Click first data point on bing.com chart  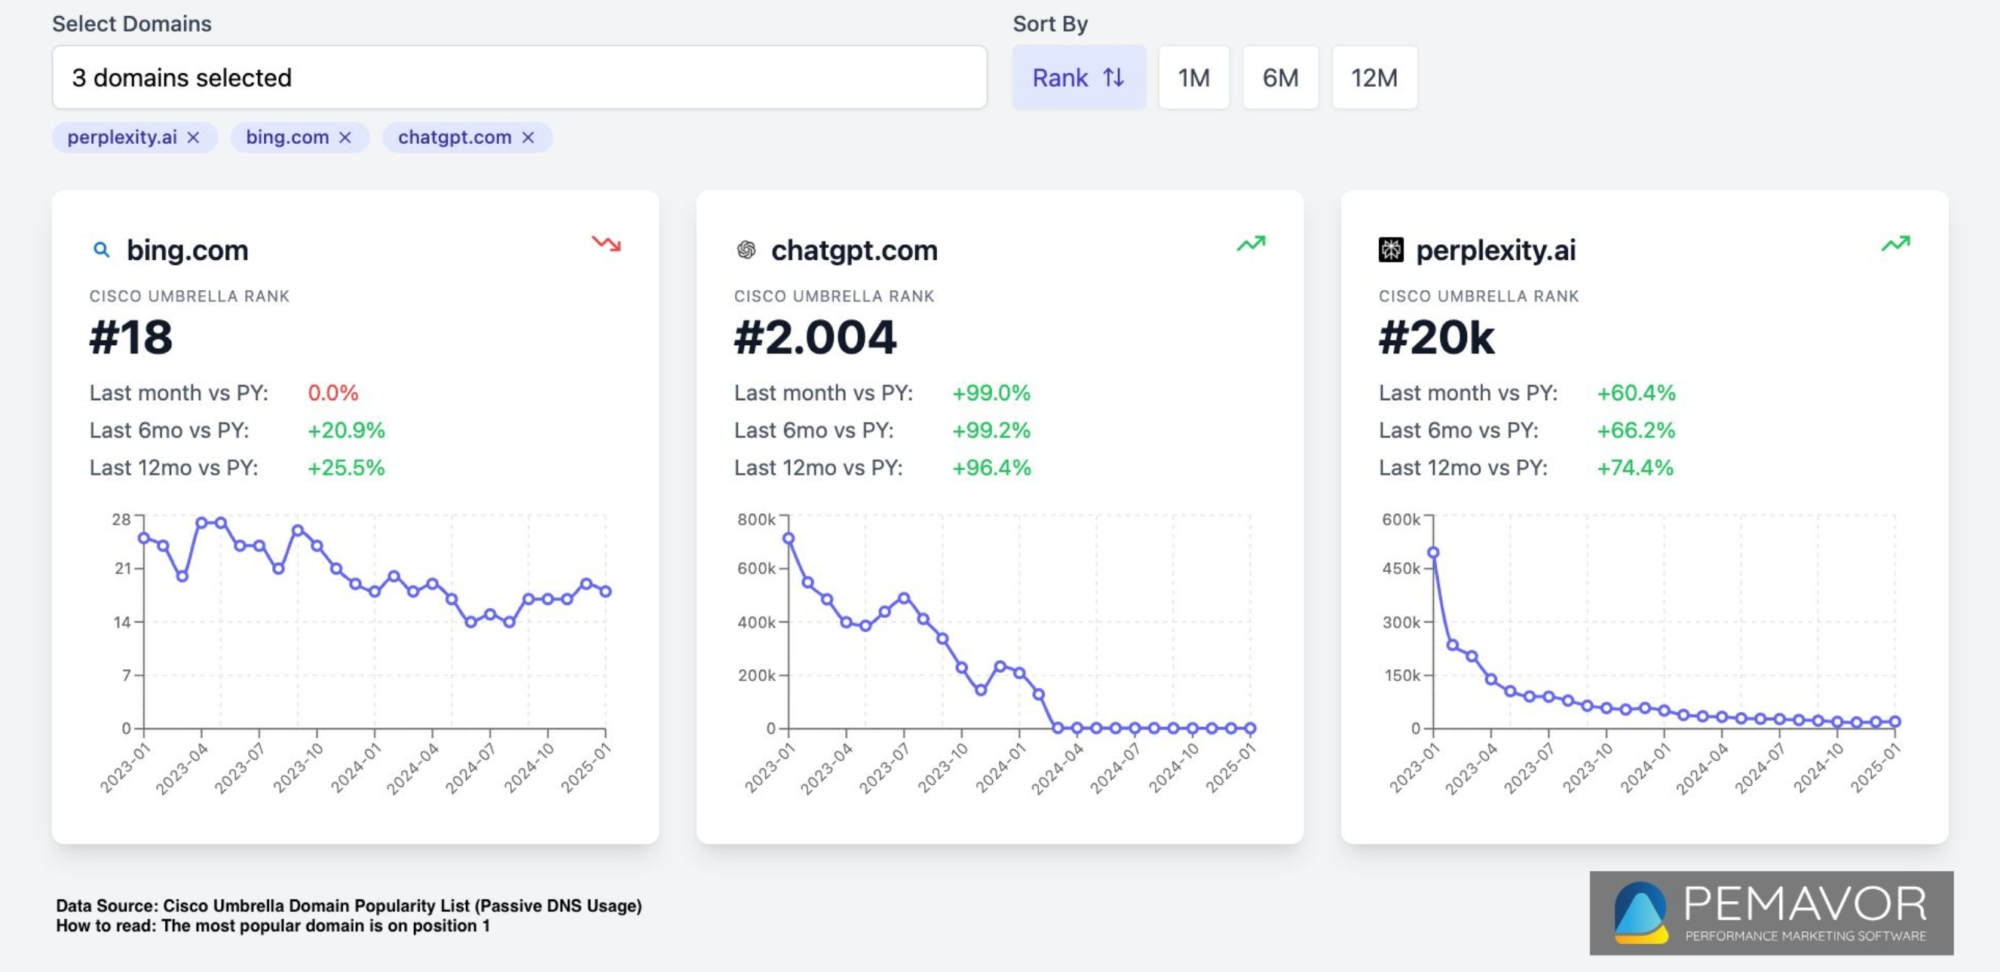[144, 538]
